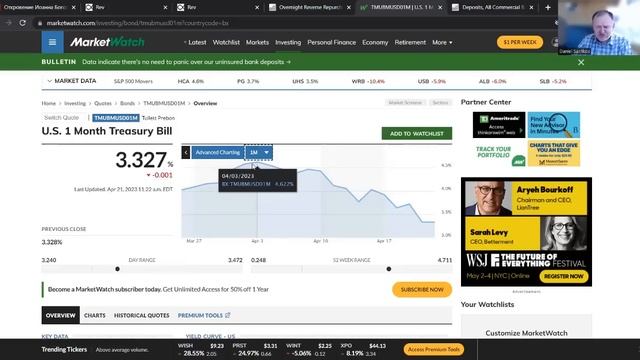Viewport: 640px width, 360px height.
Task: Click Register Now in WSJ ad
Action: point(564,276)
